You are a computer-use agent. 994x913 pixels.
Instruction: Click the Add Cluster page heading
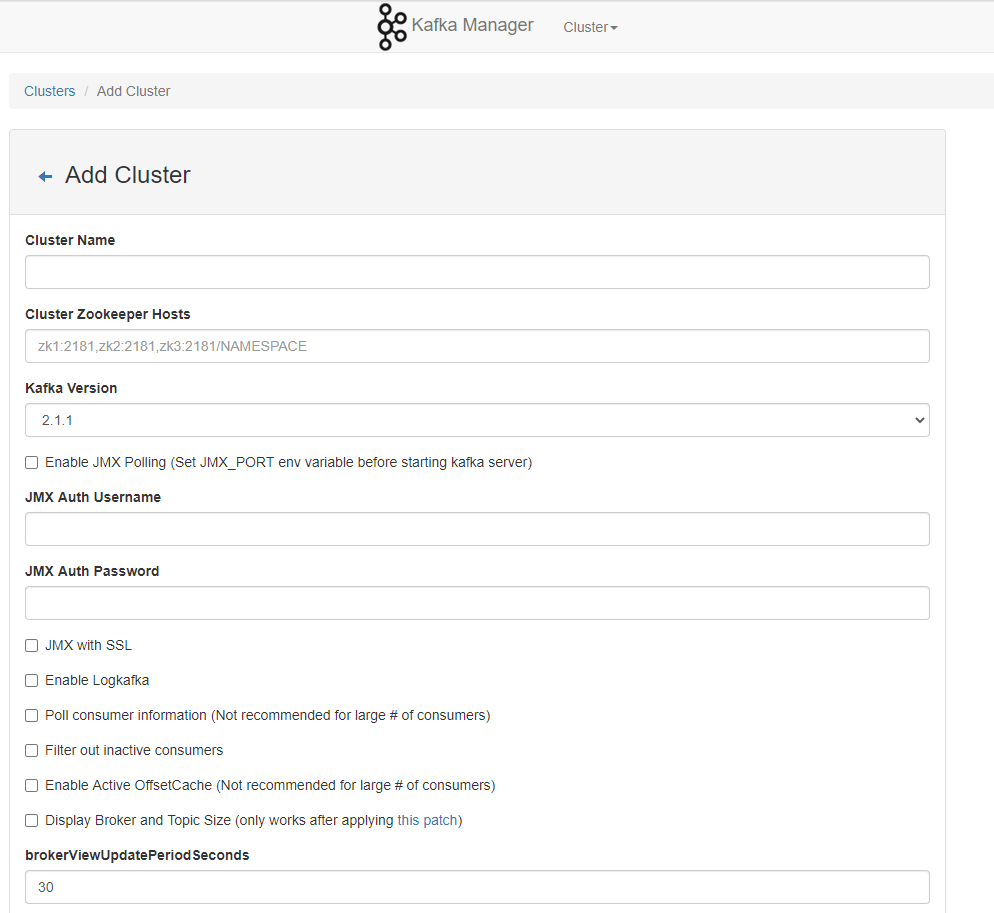pos(127,175)
